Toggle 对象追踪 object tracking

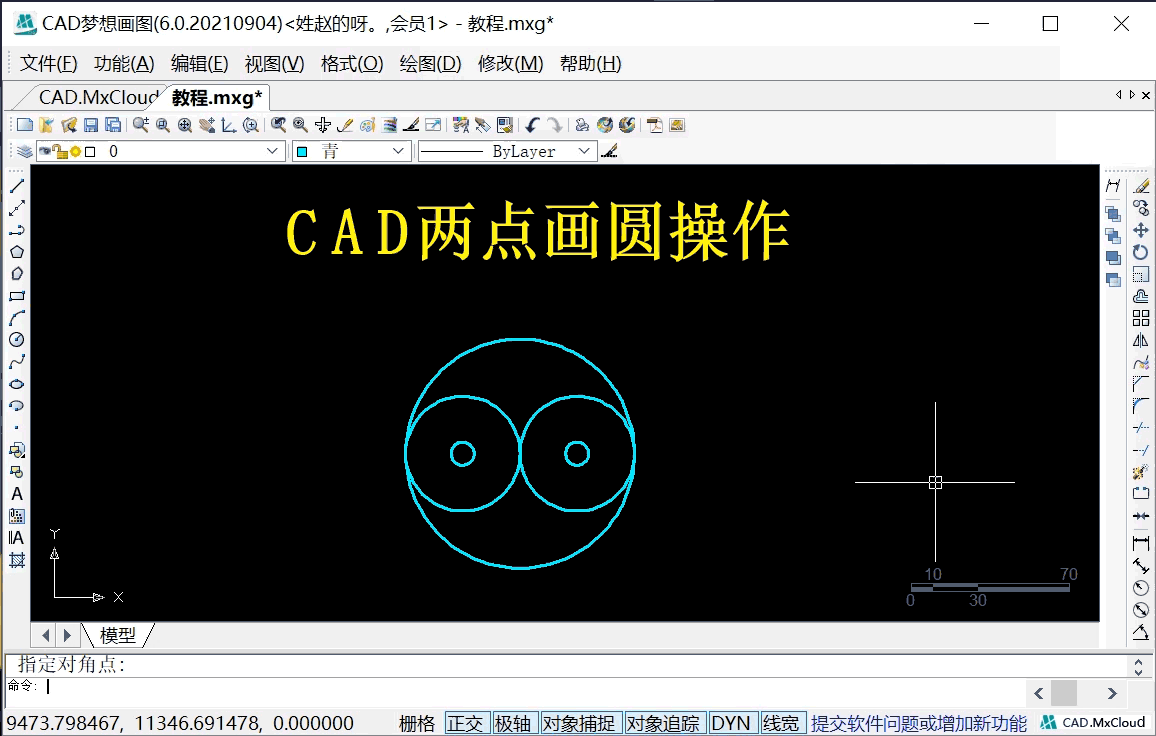click(x=664, y=723)
